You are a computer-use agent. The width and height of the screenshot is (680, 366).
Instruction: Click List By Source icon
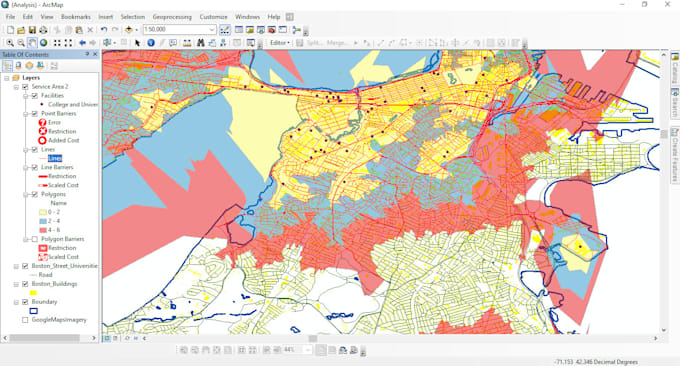click(x=19, y=66)
